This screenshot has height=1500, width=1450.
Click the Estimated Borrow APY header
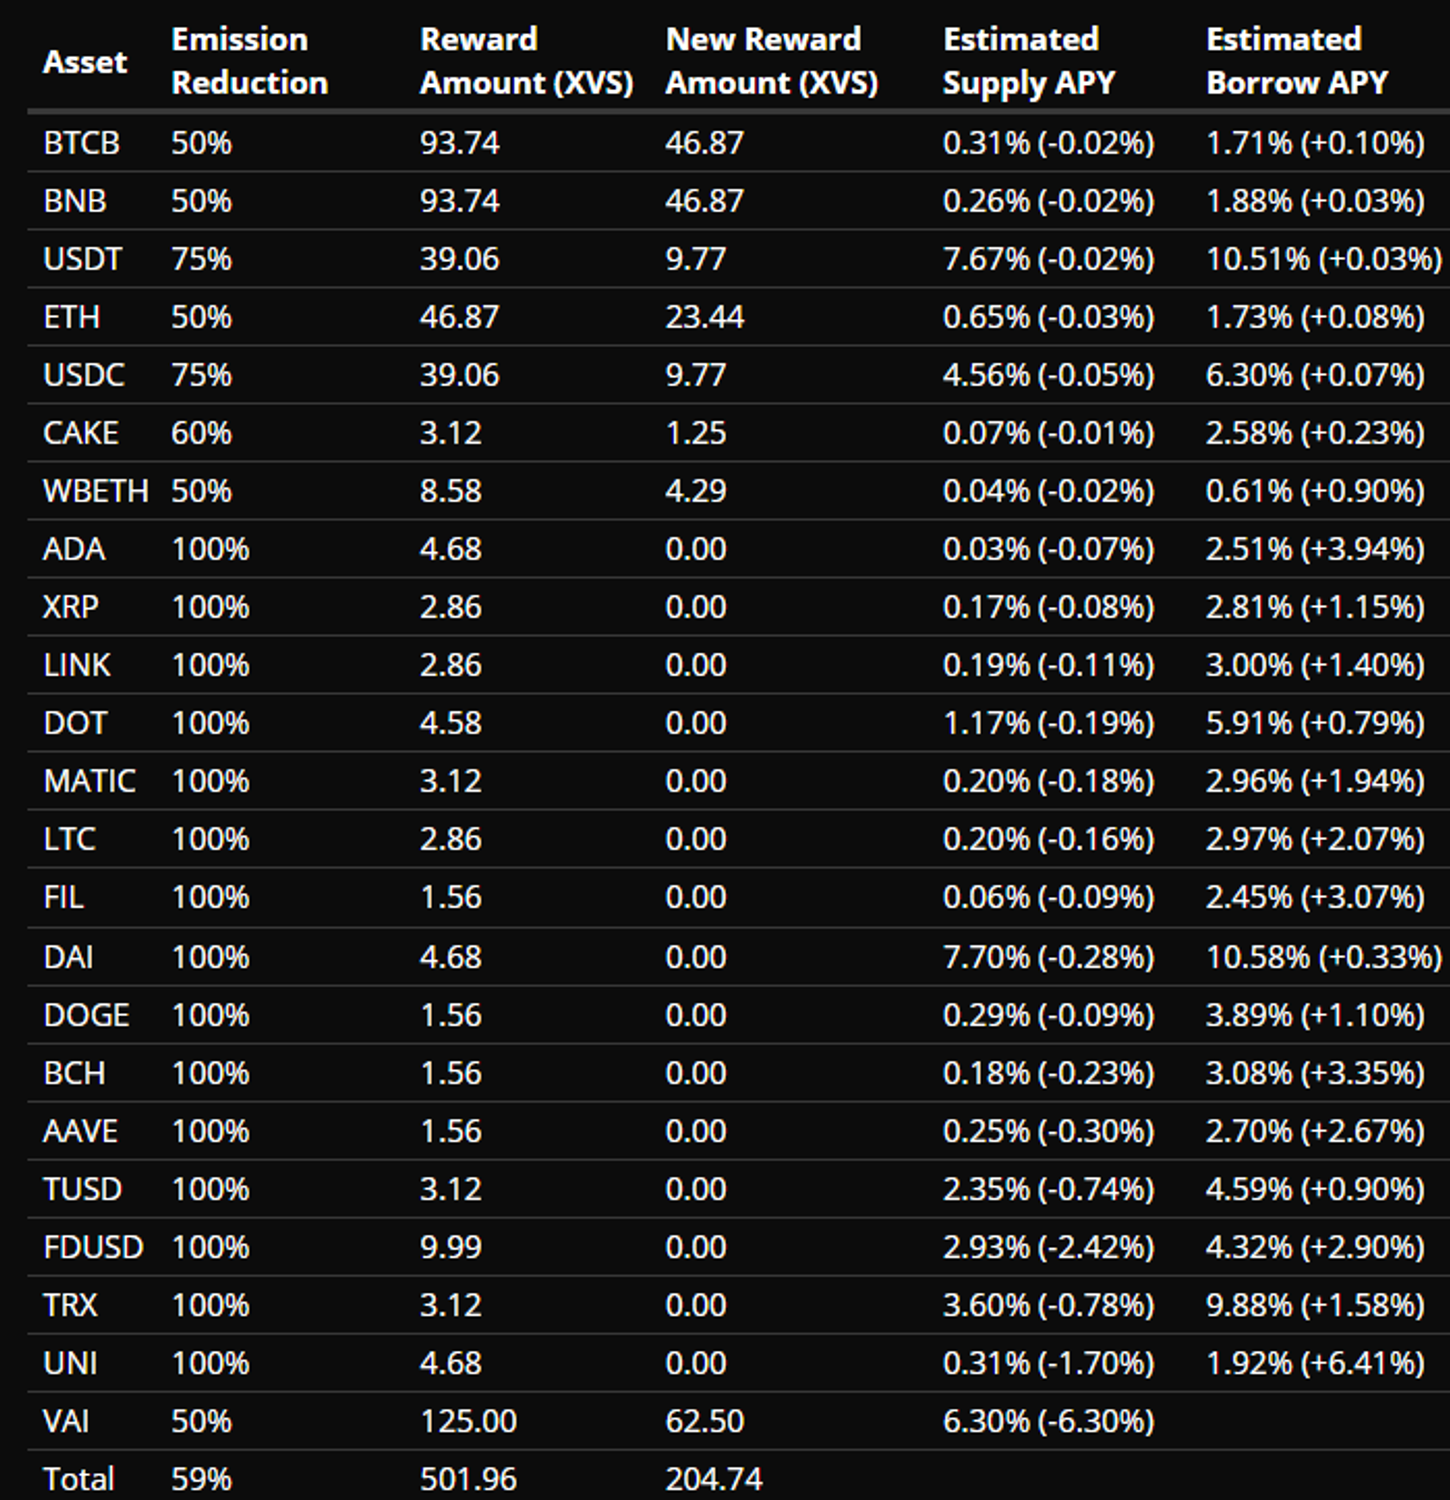pos(1296,61)
